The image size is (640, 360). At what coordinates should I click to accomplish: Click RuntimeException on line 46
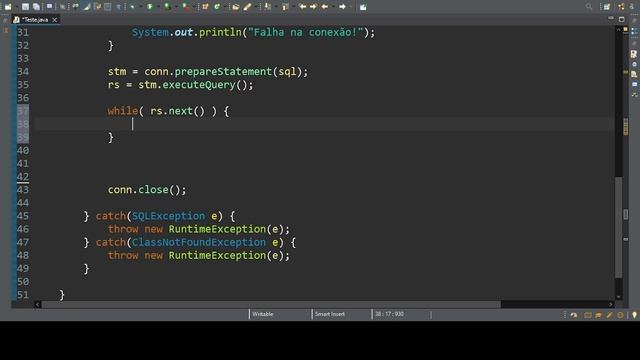click(217, 229)
